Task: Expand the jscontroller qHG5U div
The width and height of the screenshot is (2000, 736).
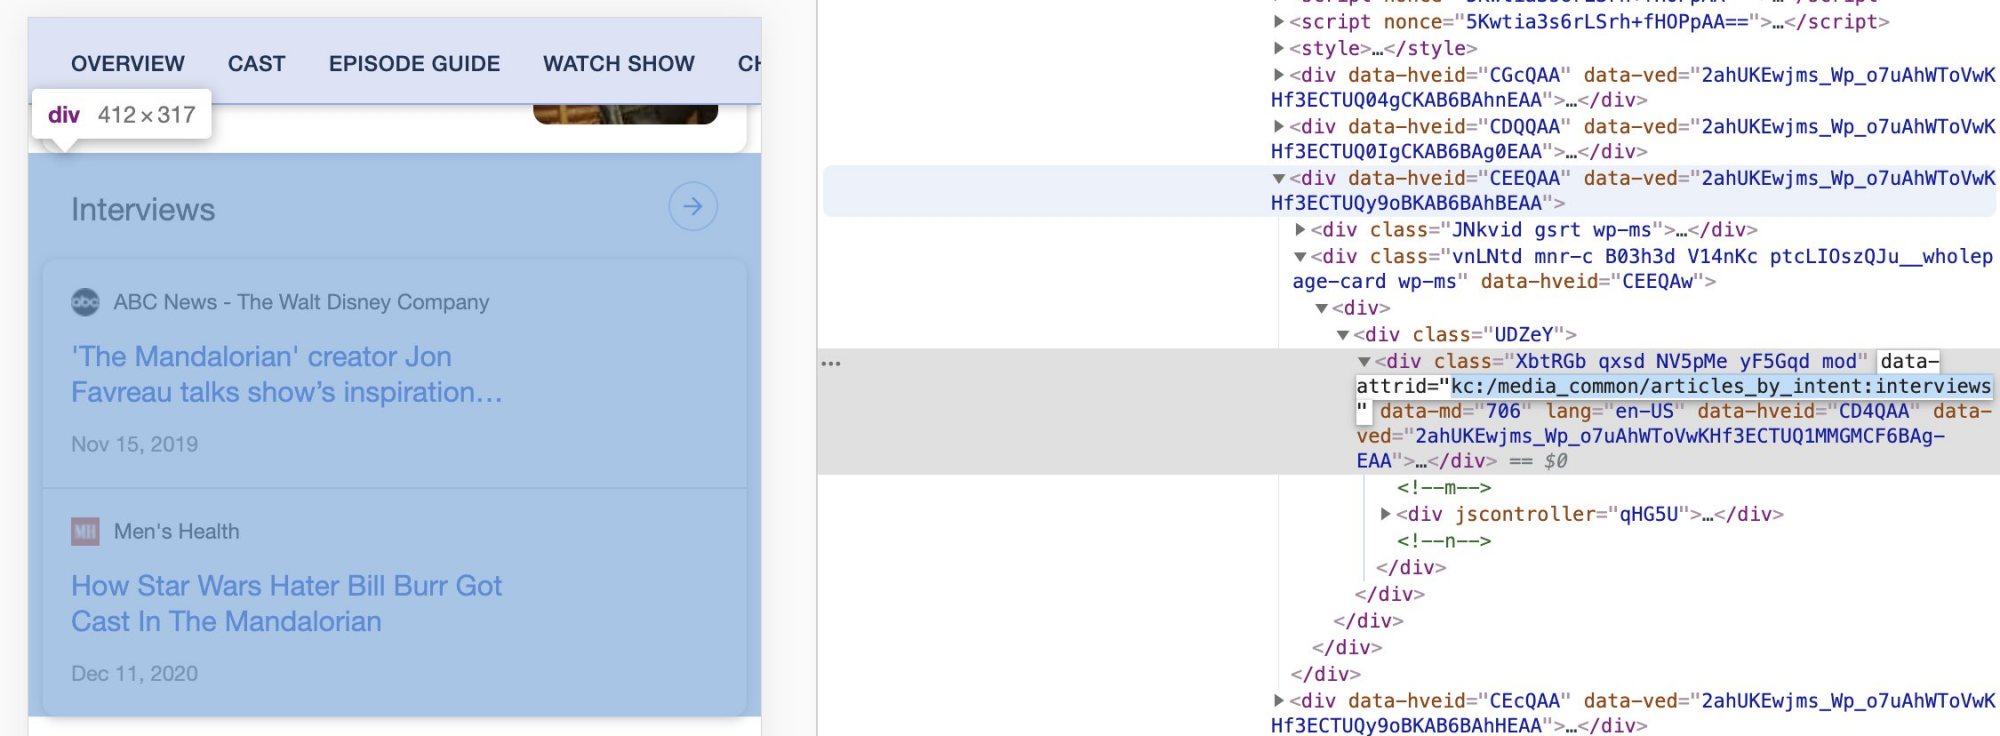Action: tap(1386, 514)
